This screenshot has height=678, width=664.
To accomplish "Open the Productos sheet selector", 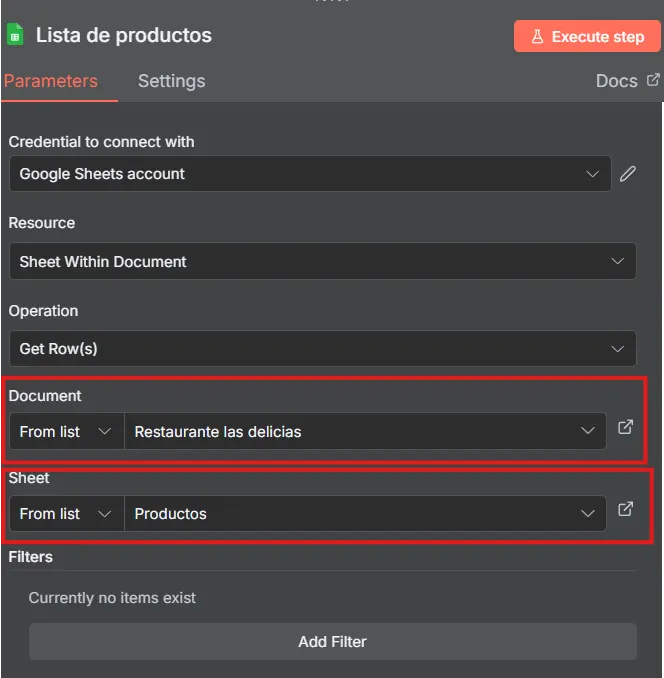I will [x=364, y=514].
